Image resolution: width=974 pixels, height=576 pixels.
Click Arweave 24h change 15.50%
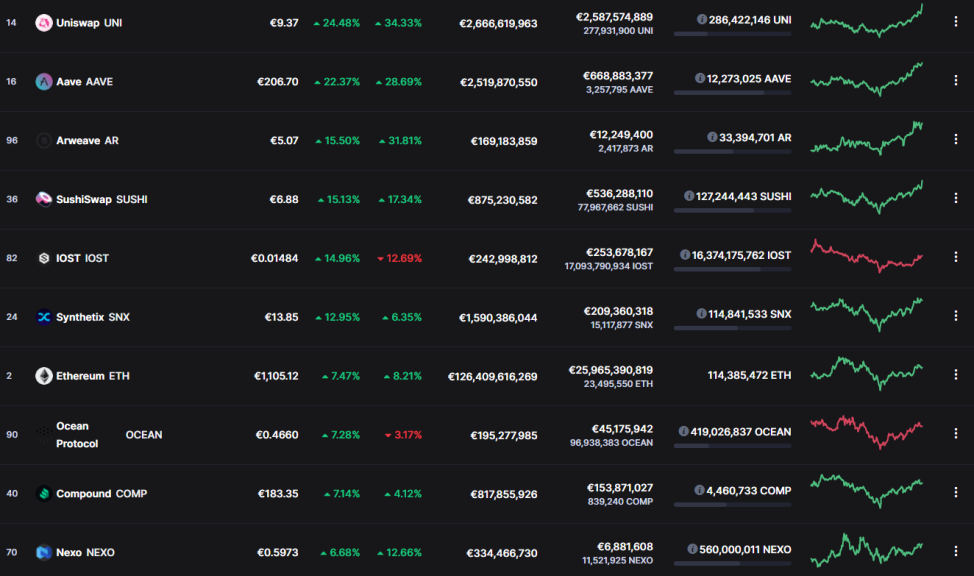tap(337, 141)
